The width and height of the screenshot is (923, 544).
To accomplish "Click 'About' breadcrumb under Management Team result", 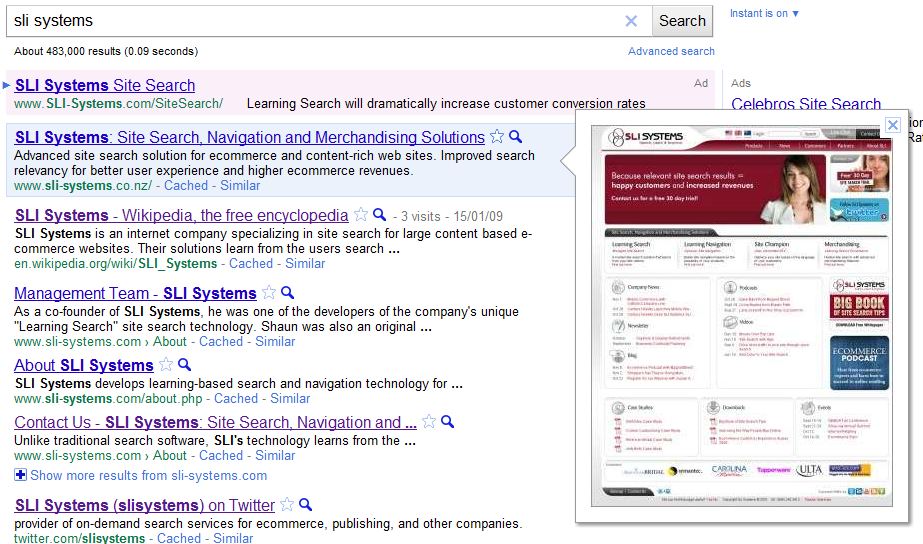I will (170, 341).
